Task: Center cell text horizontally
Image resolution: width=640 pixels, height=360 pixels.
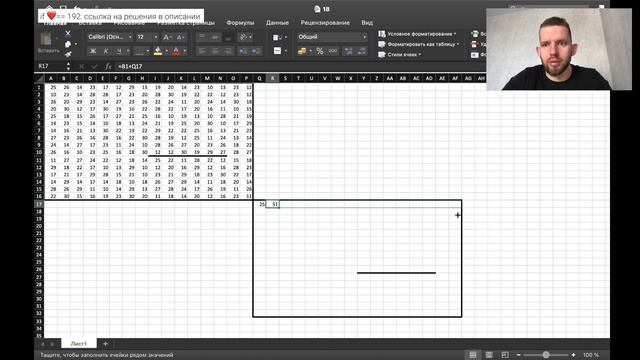Action: (215, 51)
